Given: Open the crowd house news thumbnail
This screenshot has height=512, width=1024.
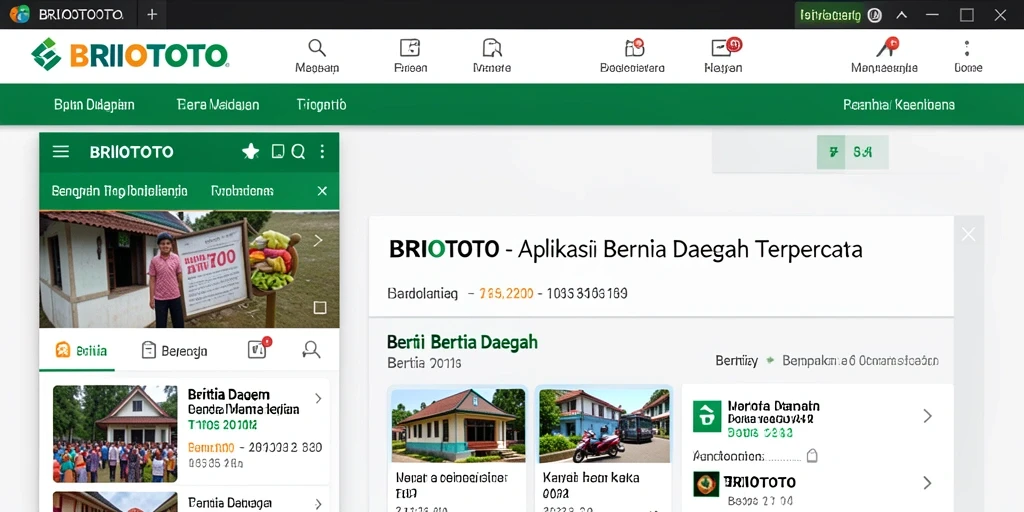Looking at the screenshot, I should click(115, 434).
